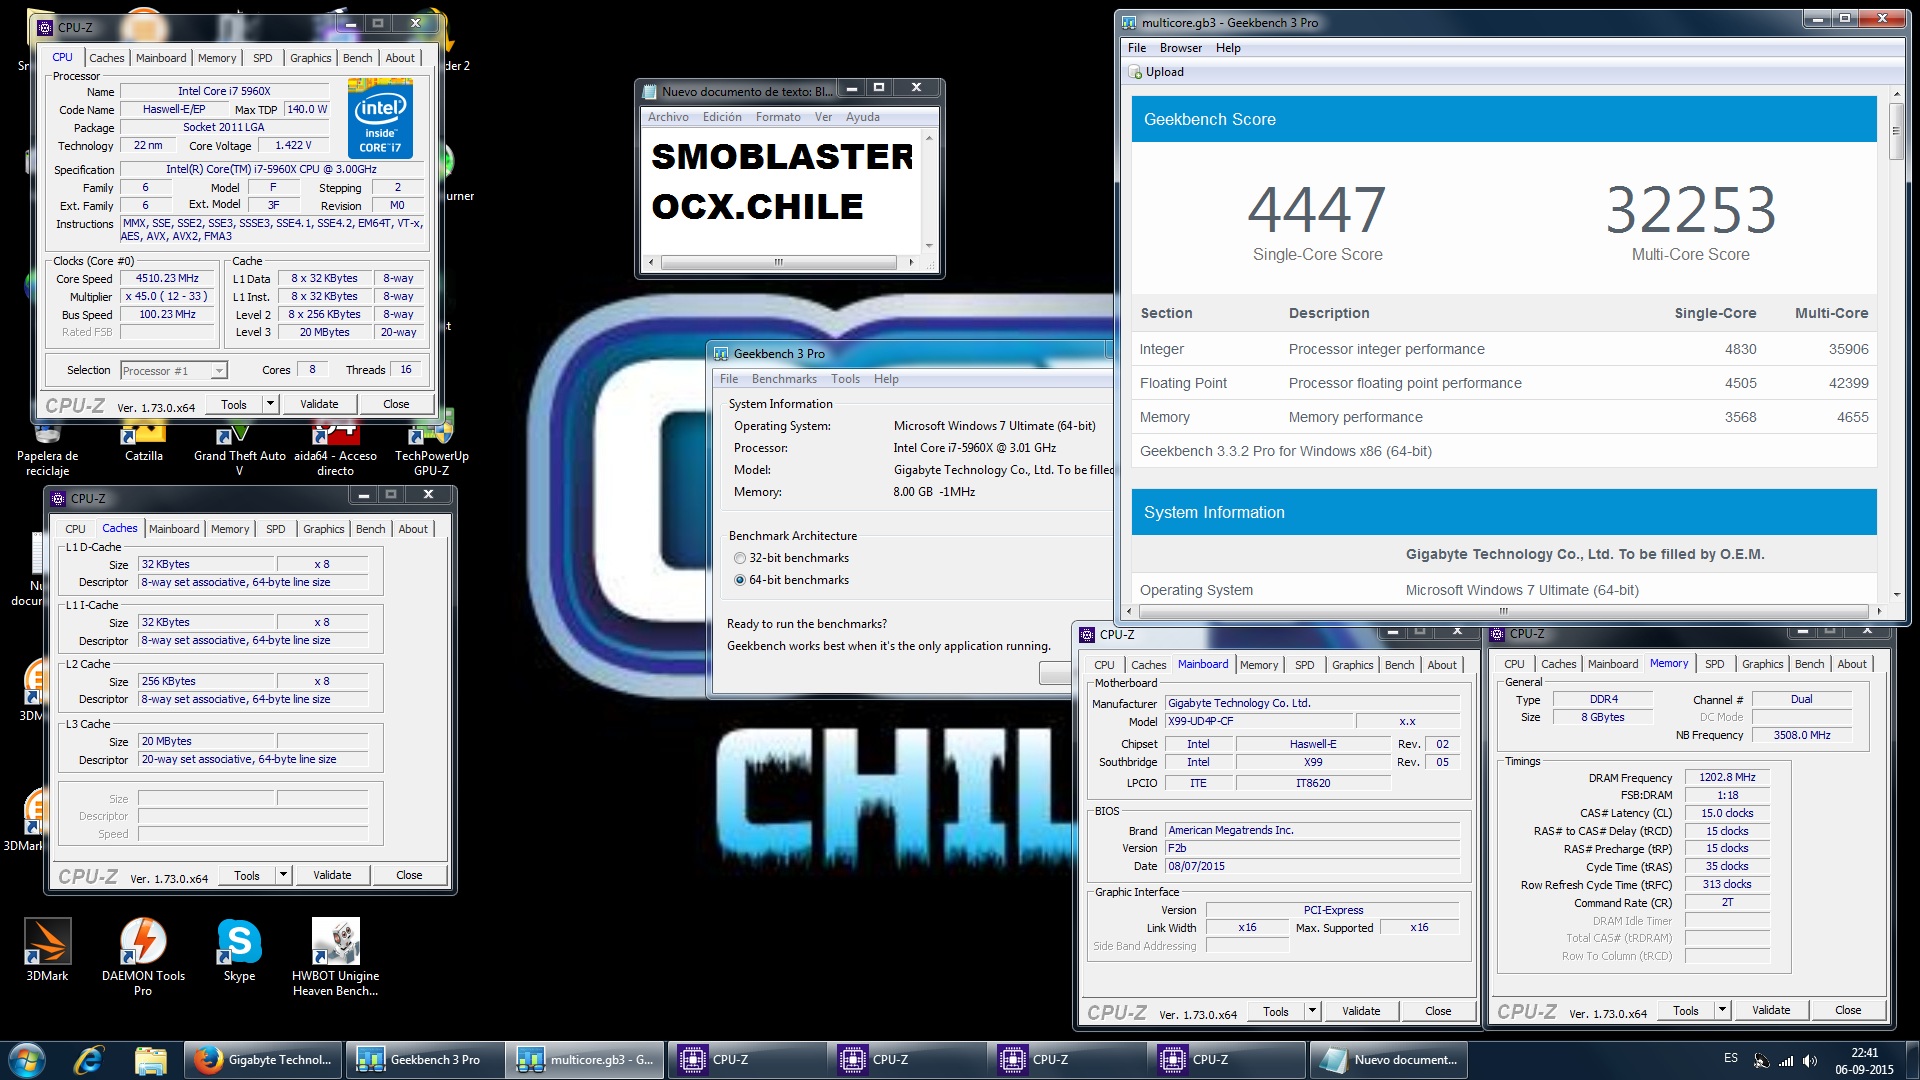Image resolution: width=1920 pixels, height=1080 pixels.
Task: Switch to About tab in top CPU-Z
Action: pos(400,58)
